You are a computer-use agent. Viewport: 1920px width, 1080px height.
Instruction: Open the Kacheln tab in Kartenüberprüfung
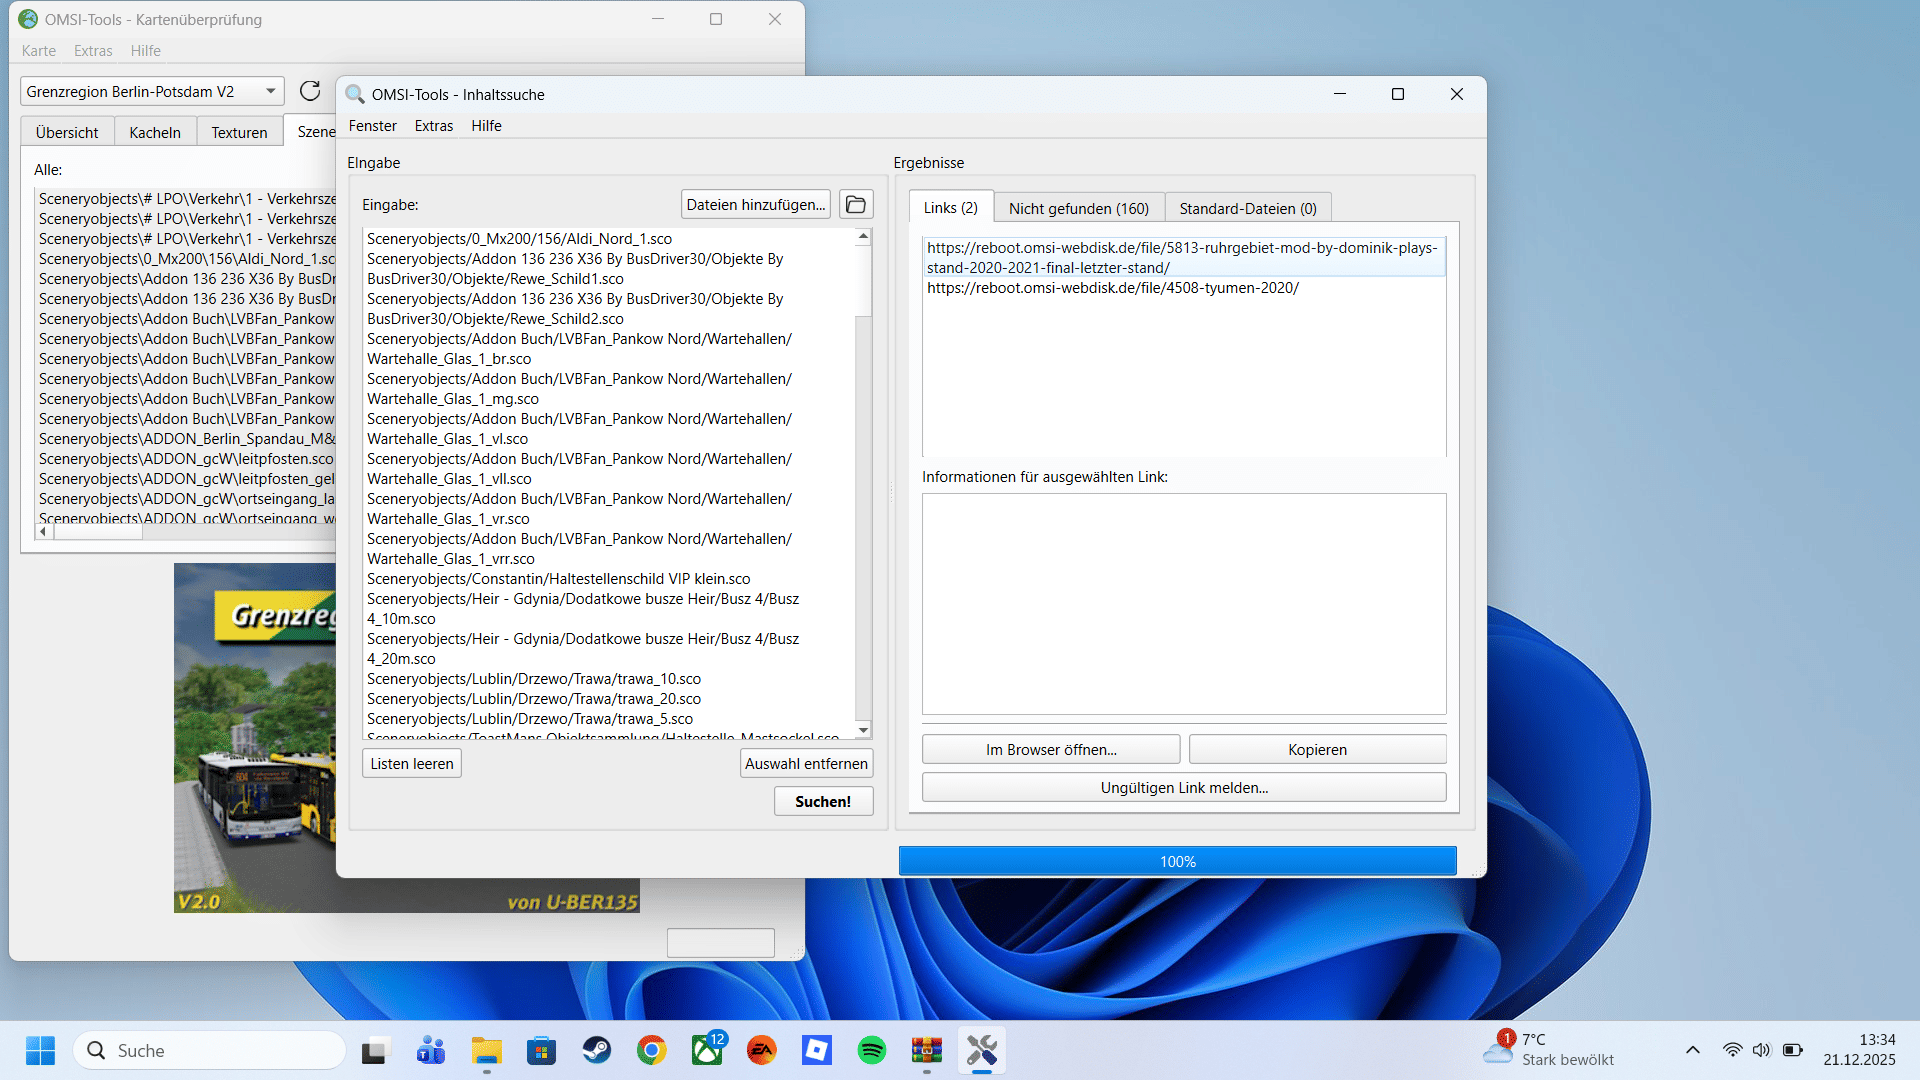click(x=155, y=132)
